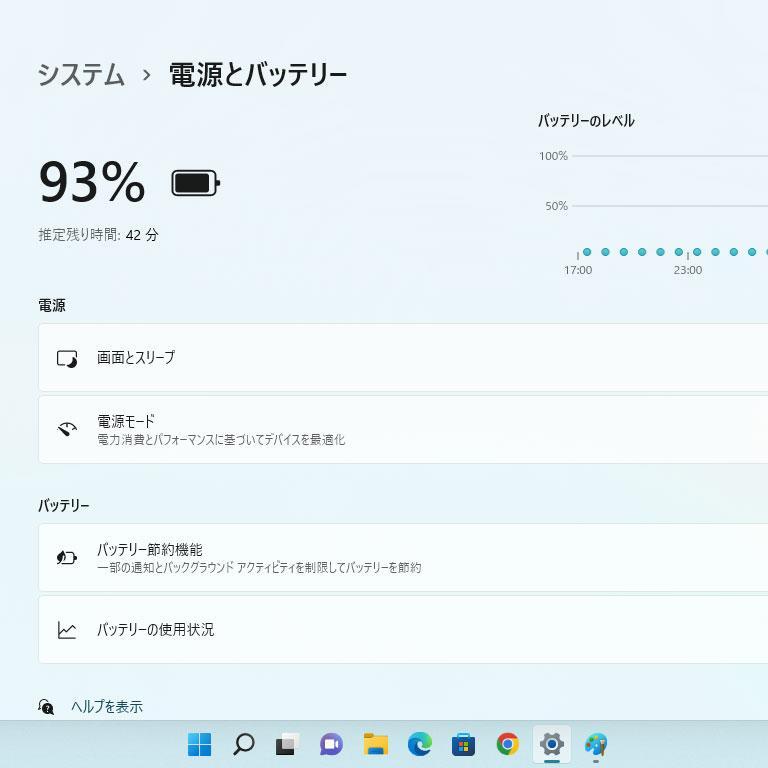Screen dimensions: 768x768
Task: Click the breadcrumb chevron separator
Action: pos(146,75)
